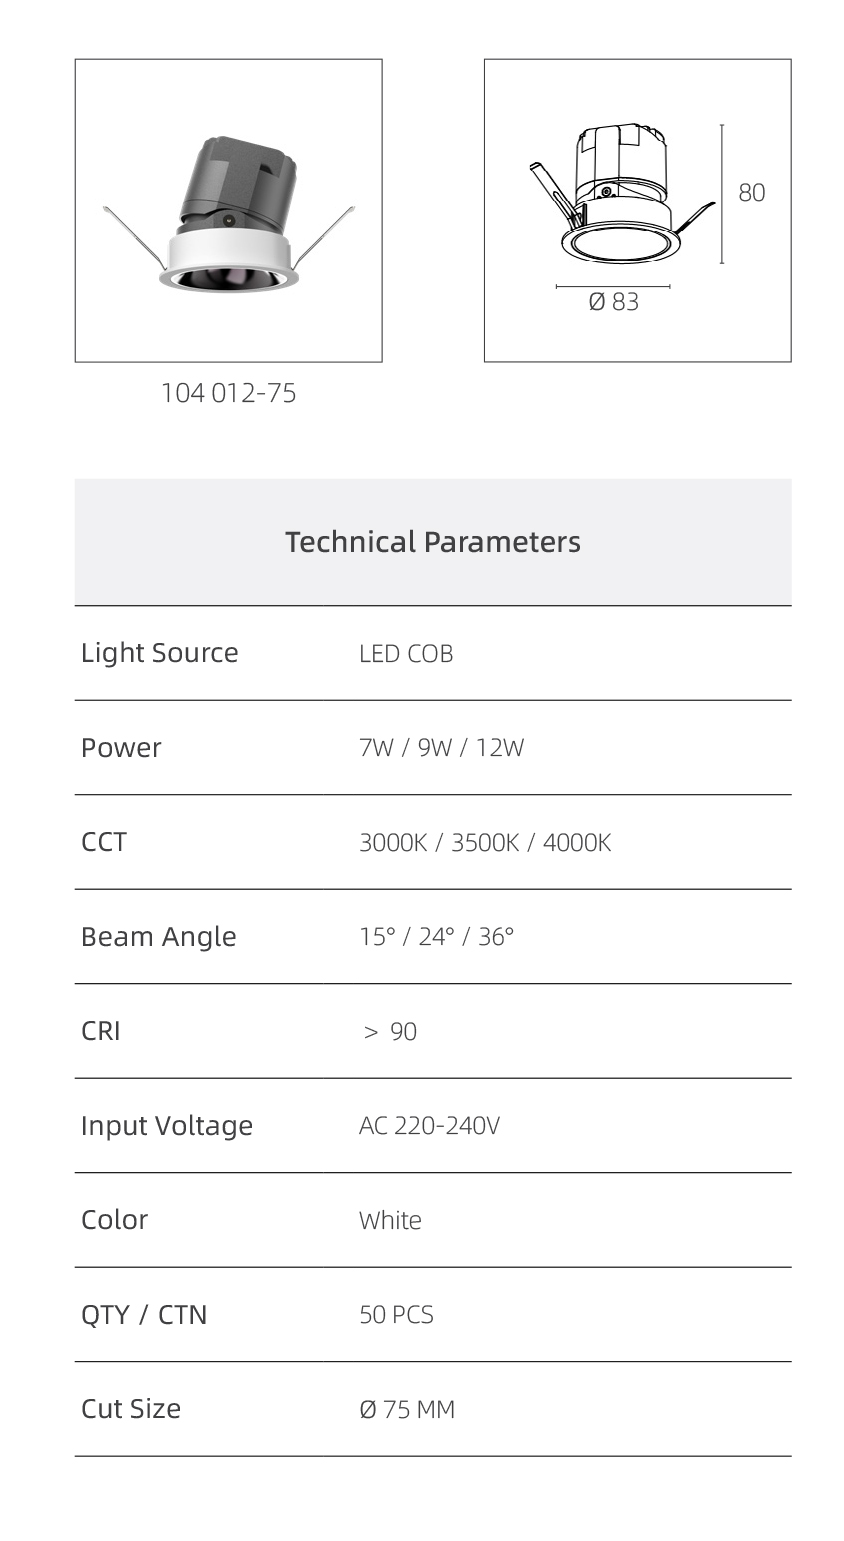Click the Beam Angle label
Viewport: 844px width, 1541px height.
[x=159, y=937]
